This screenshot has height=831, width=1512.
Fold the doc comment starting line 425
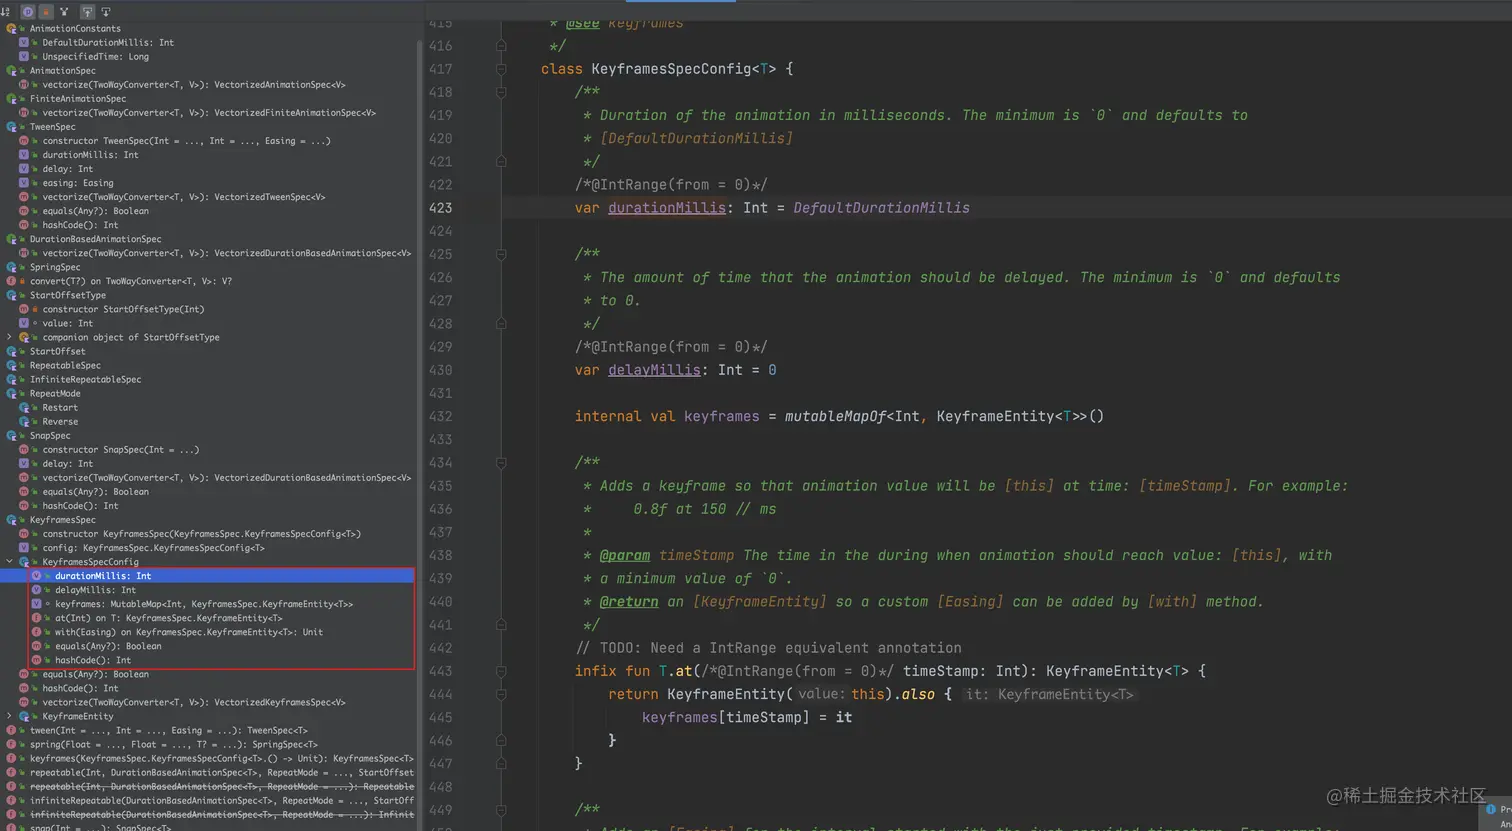click(501, 254)
